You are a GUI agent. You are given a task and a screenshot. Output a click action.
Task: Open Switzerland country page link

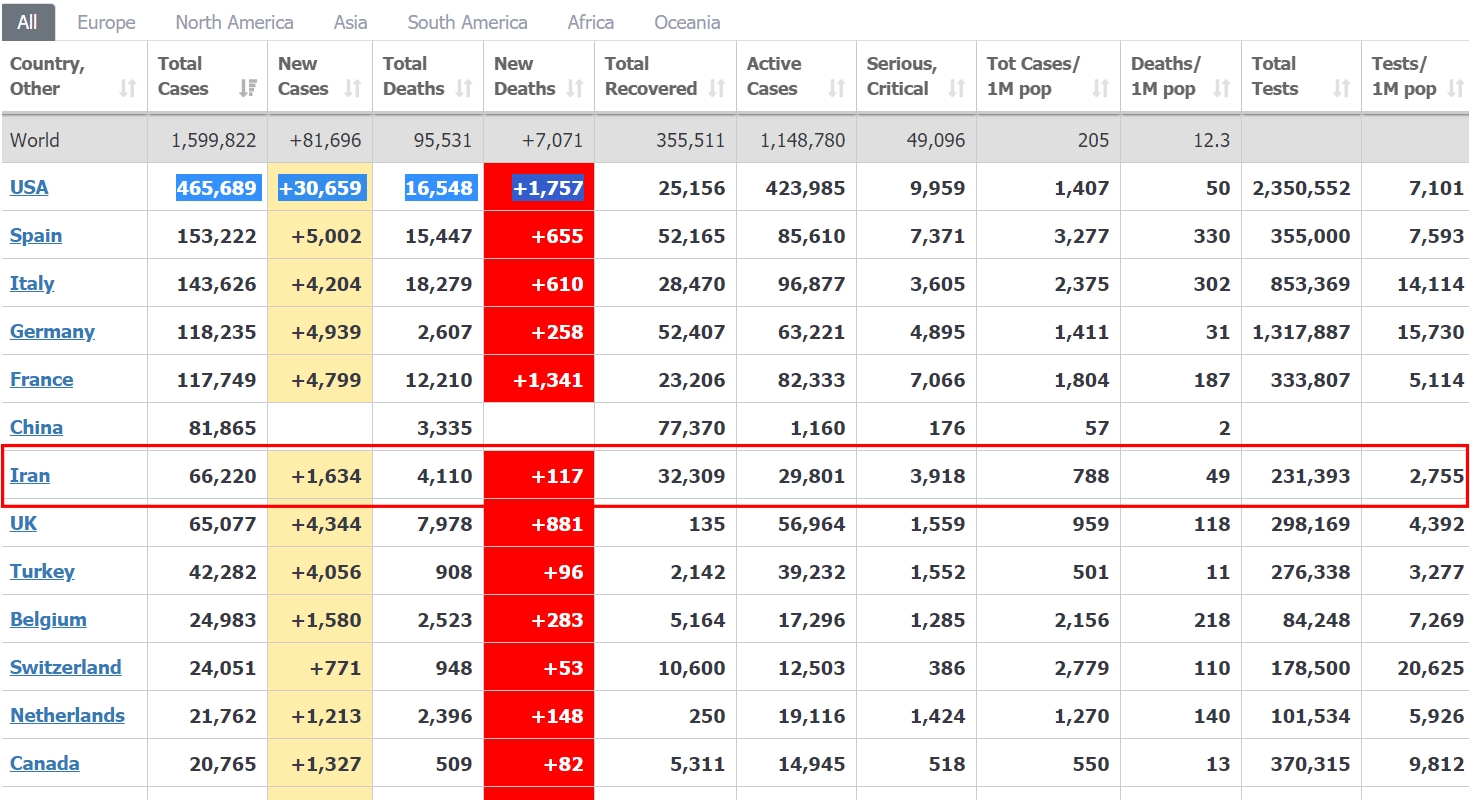tap(66, 667)
